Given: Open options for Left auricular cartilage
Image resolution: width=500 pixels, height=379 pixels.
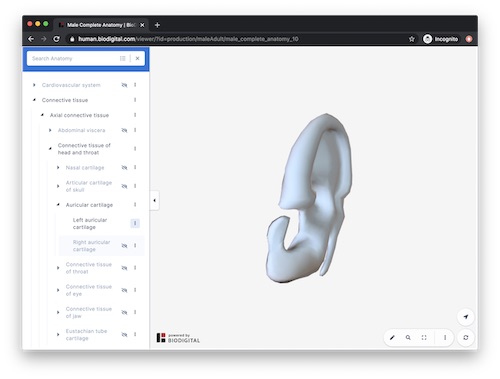Looking at the screenshot, I should 135,223.
